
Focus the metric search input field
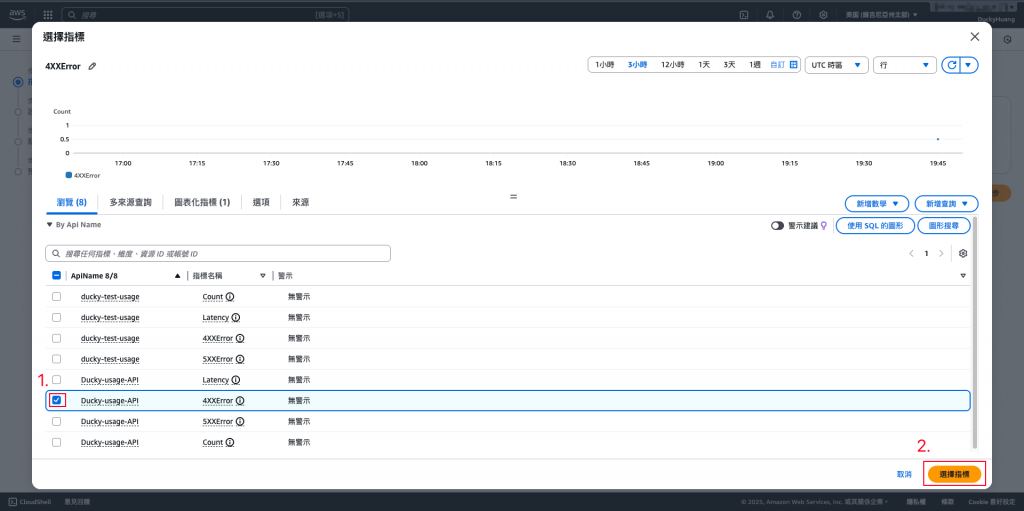tap(218, 254)
